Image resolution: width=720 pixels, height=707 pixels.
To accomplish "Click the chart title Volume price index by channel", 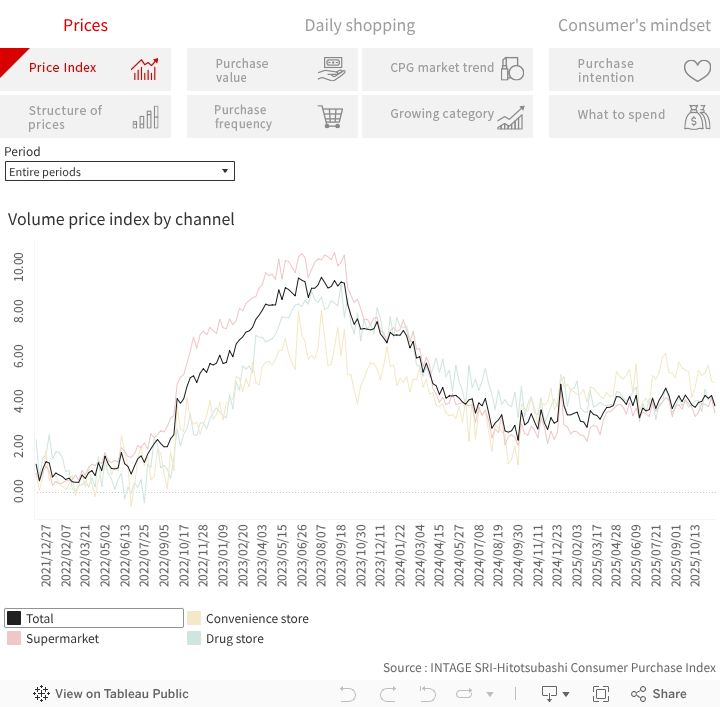I will pos(121,219).
